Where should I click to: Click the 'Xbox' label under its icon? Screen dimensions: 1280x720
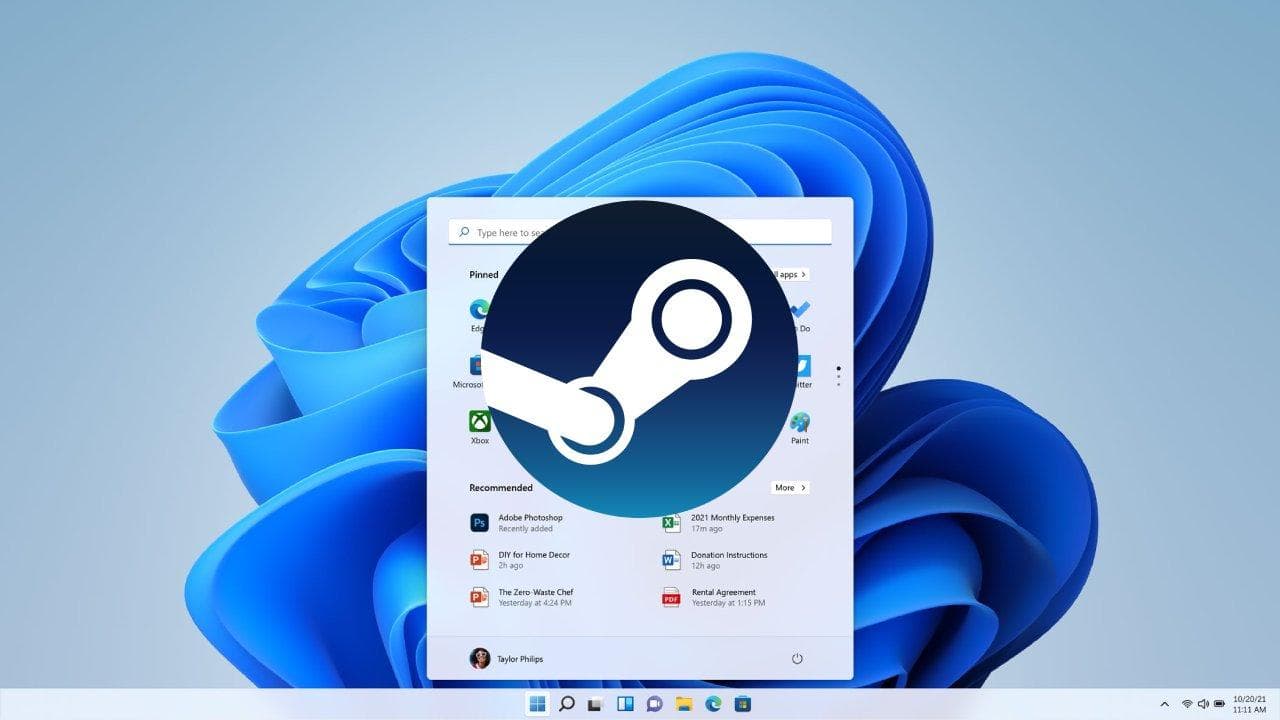[480, 441]
